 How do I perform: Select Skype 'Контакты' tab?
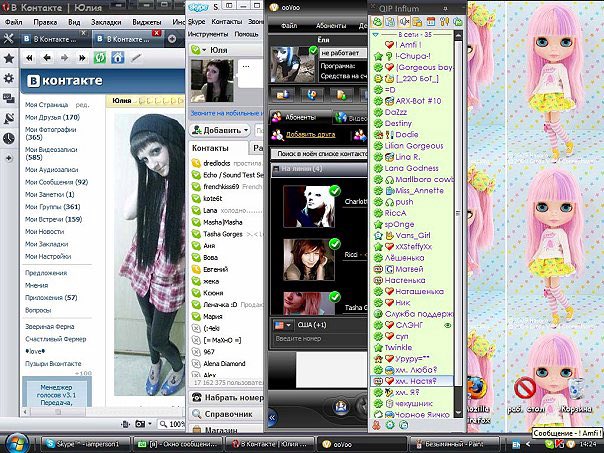click(x=218, y=148)
